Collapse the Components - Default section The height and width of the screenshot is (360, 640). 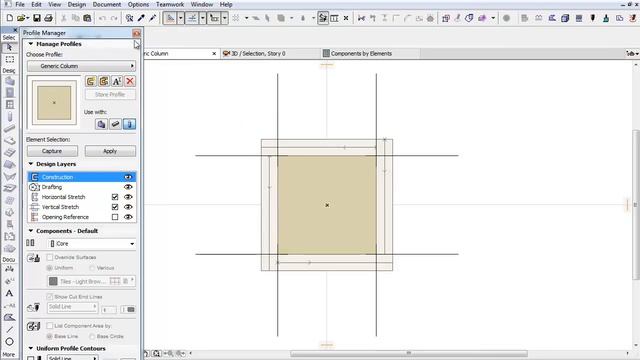tap(31, 231)
